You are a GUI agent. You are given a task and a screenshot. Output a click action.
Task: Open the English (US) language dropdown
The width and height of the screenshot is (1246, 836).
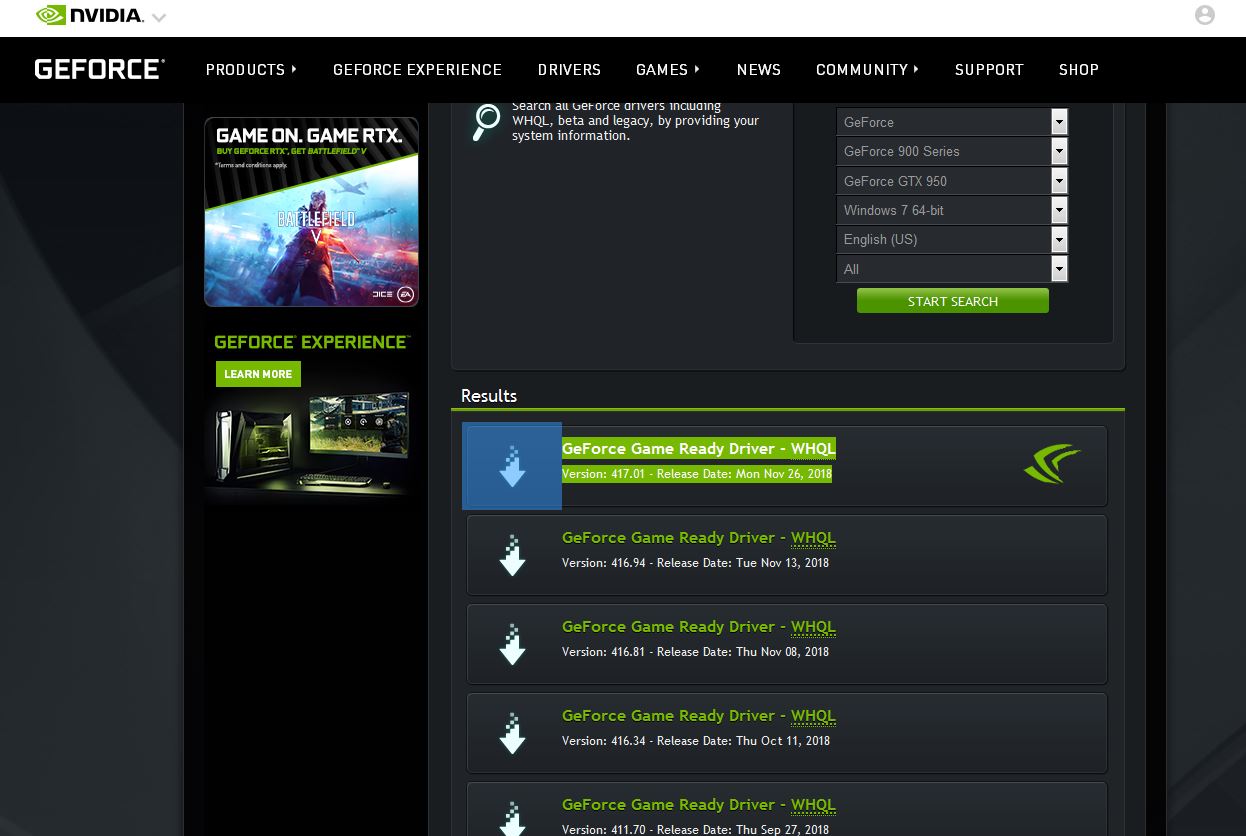[952, 239]
